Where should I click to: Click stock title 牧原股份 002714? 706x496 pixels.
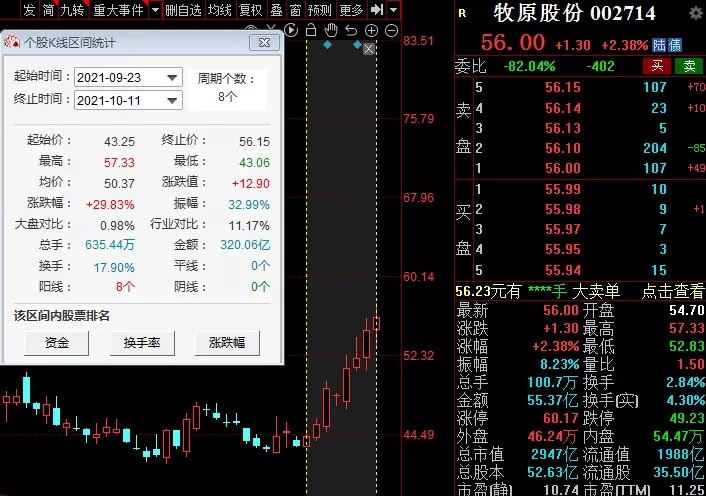[575, 14]
